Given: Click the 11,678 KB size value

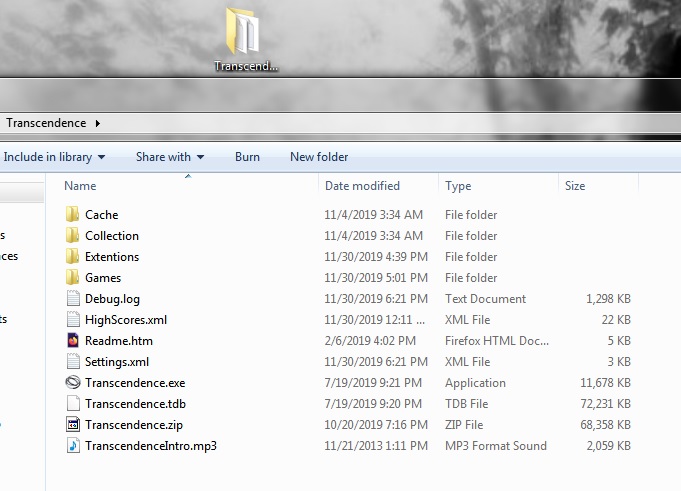Looking at the screenshot, I should pyautogui.click(x=605, y=382).
